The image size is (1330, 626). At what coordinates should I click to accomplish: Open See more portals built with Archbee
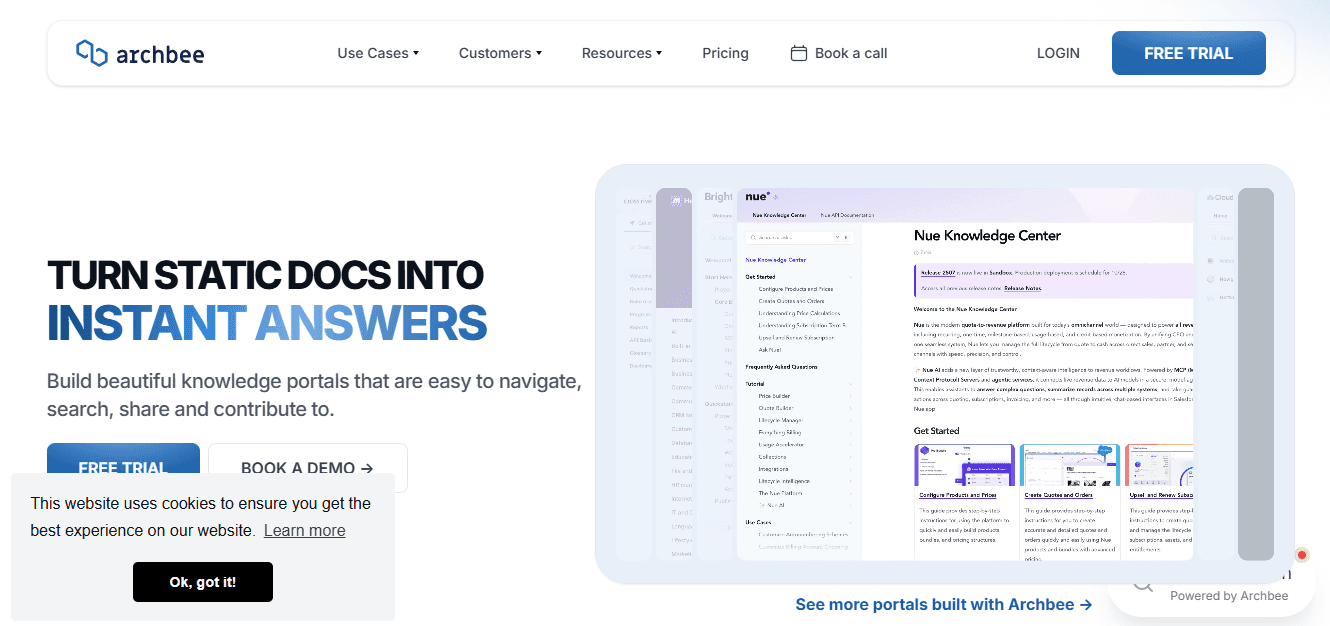point(943,604)
